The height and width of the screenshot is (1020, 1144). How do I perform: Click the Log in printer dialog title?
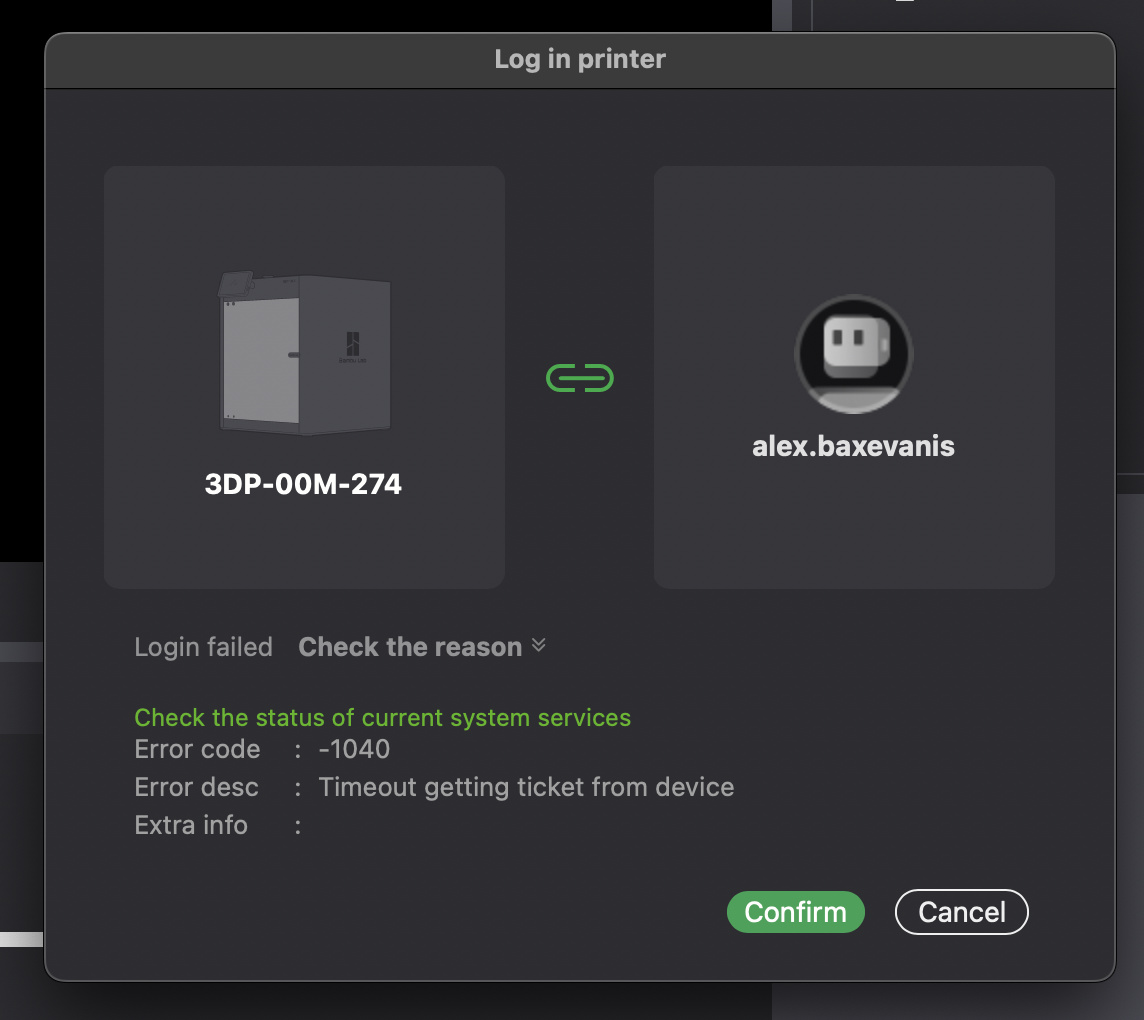[580, 59]
